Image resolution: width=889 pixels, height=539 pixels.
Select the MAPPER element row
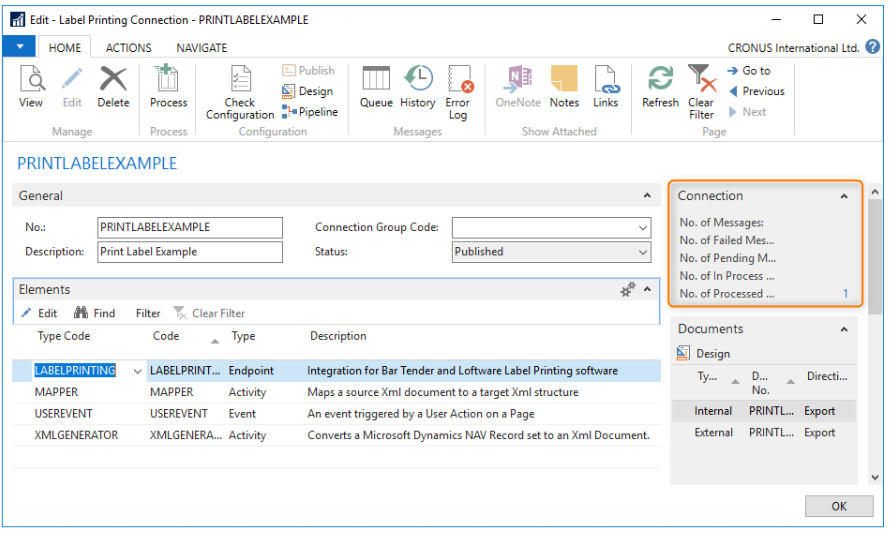[x=336, y=392]
